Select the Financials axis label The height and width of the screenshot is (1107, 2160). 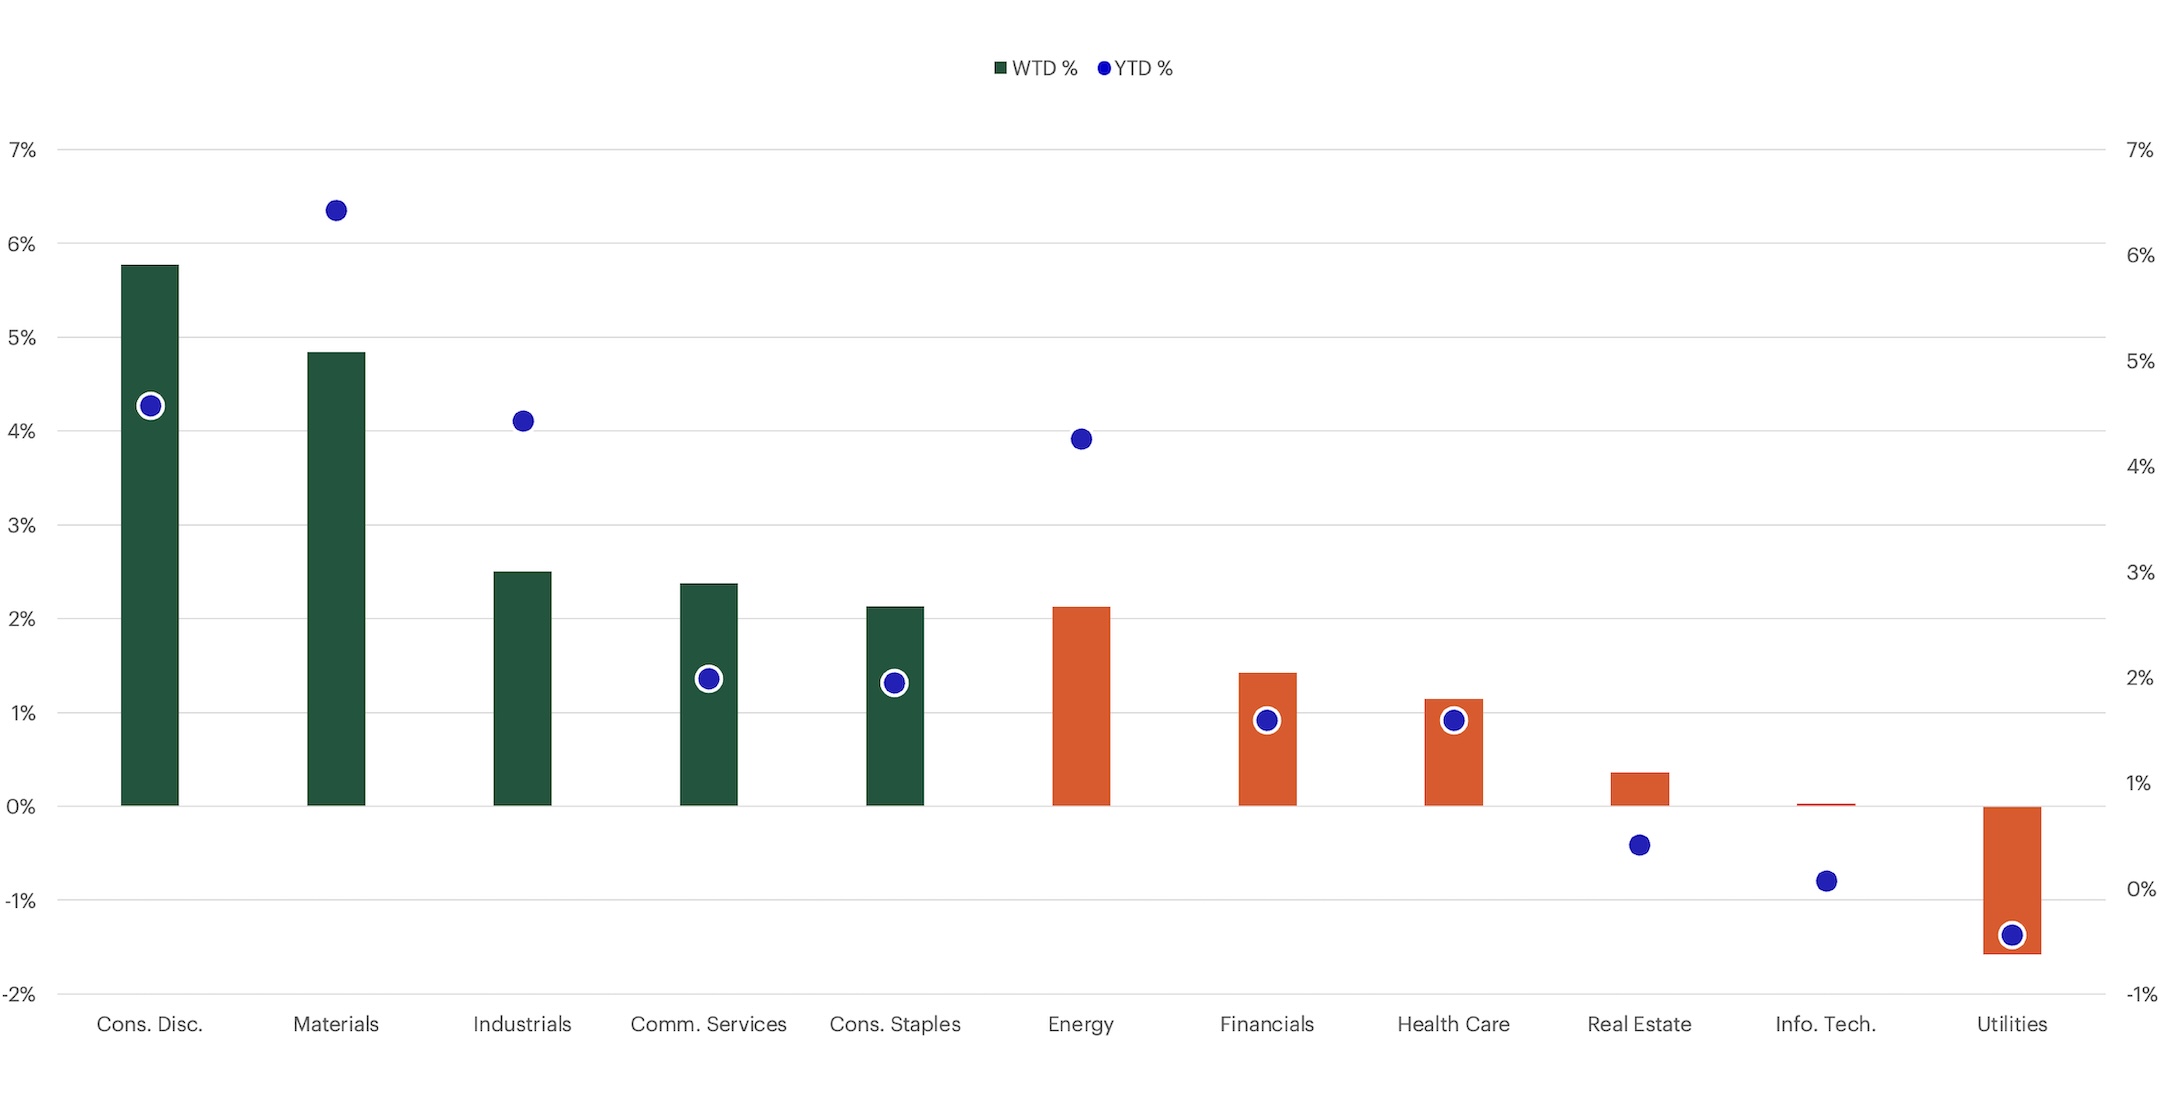point(1266,1024)
